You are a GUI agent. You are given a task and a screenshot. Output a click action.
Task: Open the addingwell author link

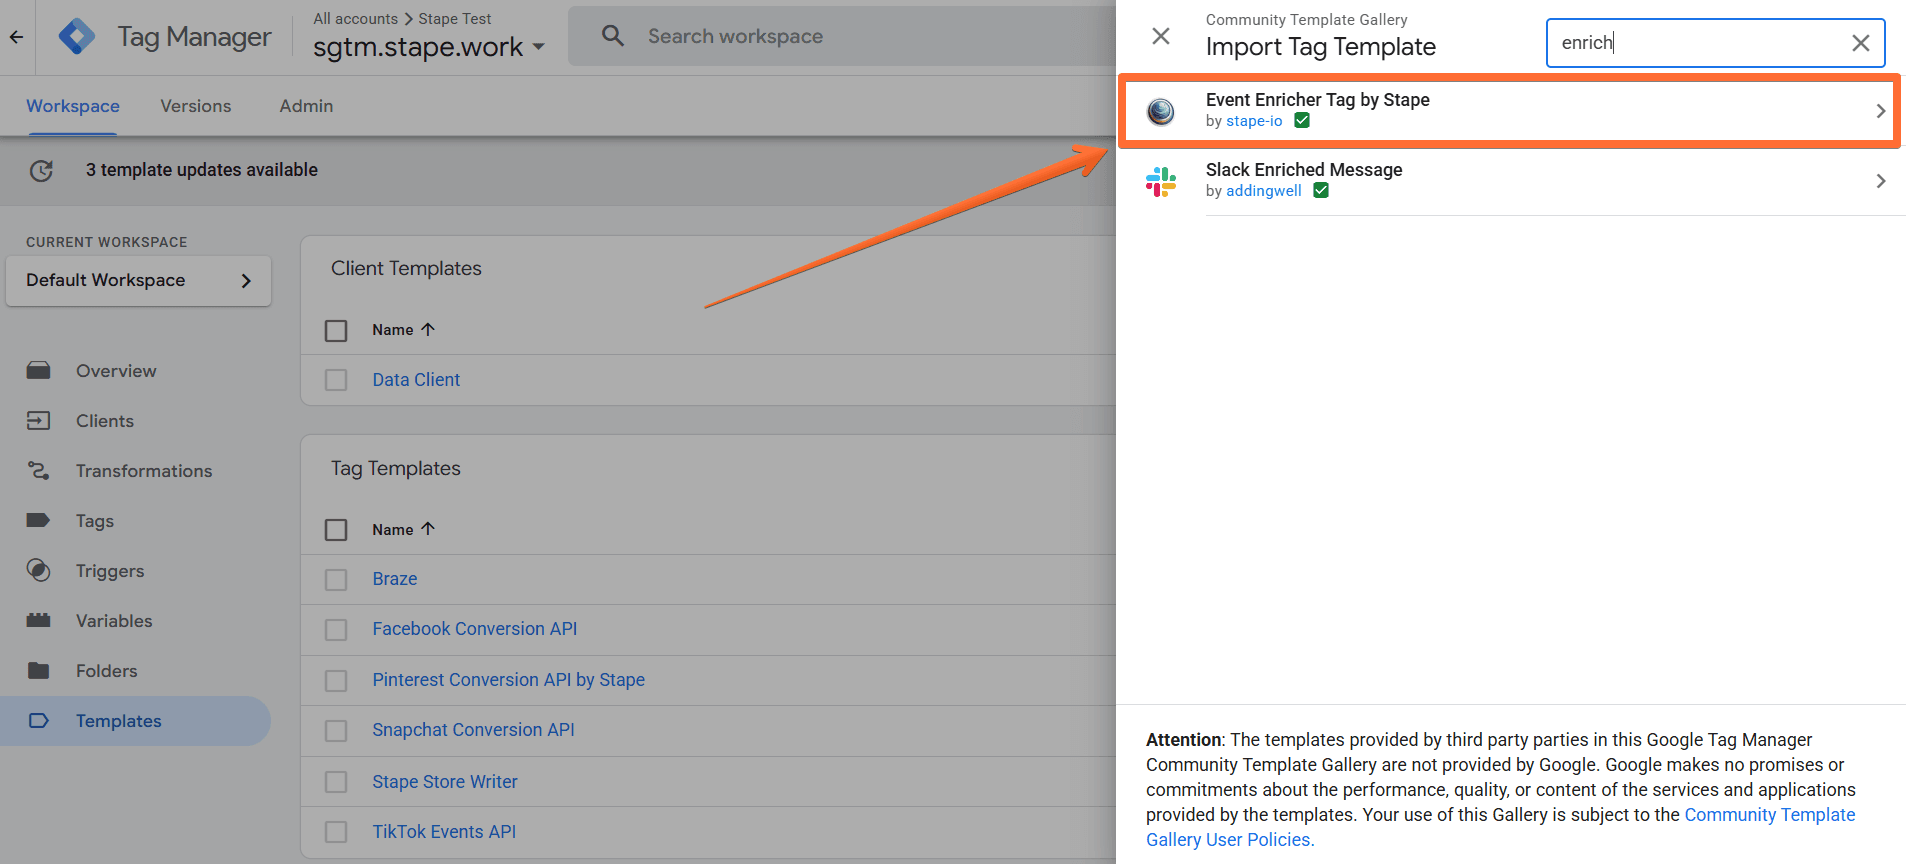tap(1264, 191)
